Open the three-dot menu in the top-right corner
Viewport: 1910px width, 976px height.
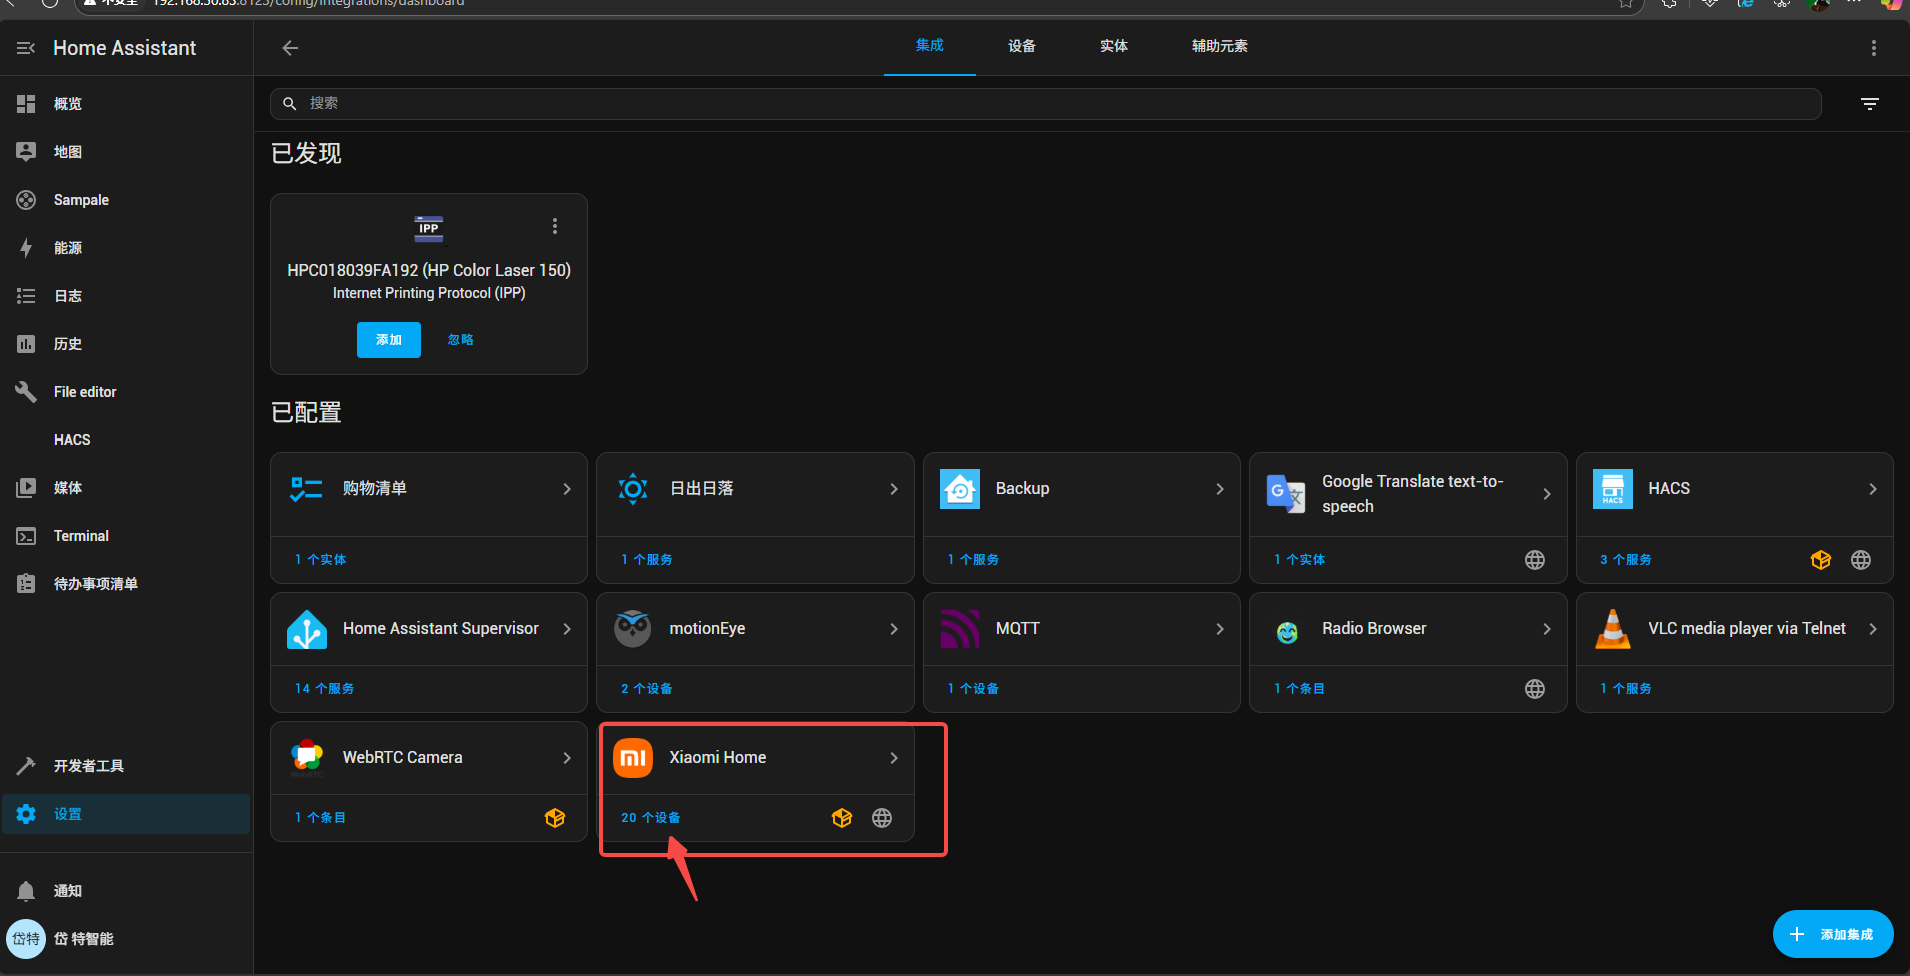[1873, 48]
